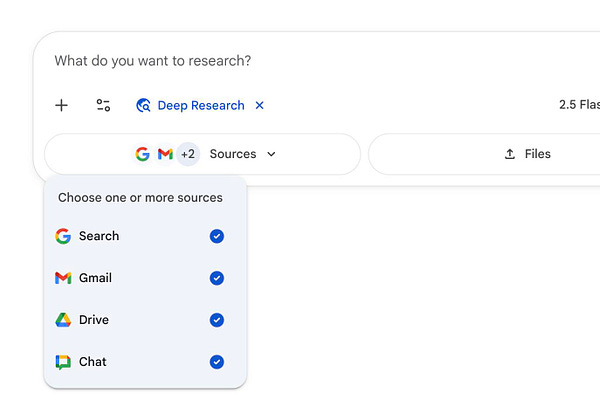Select the Drive entry in sources list
Viewport: 600px width, 400px height.
point(94,320)
